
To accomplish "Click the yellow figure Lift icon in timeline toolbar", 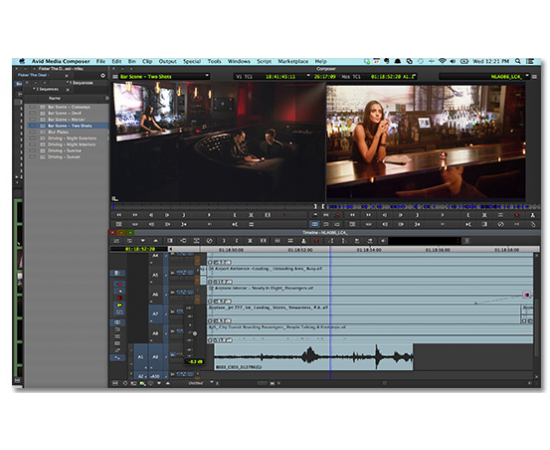I will 303,241.
